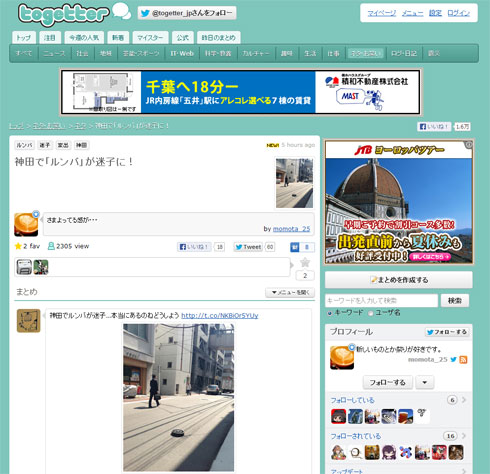
Task: Click the 千葉へ18分 banner ad
Action: [x=241, y=92]
